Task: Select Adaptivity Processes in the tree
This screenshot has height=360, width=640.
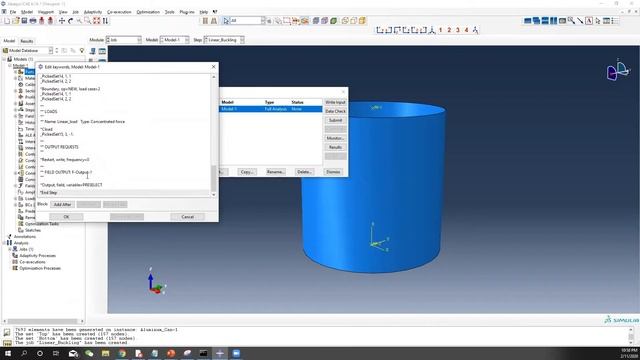Action: 38,256
